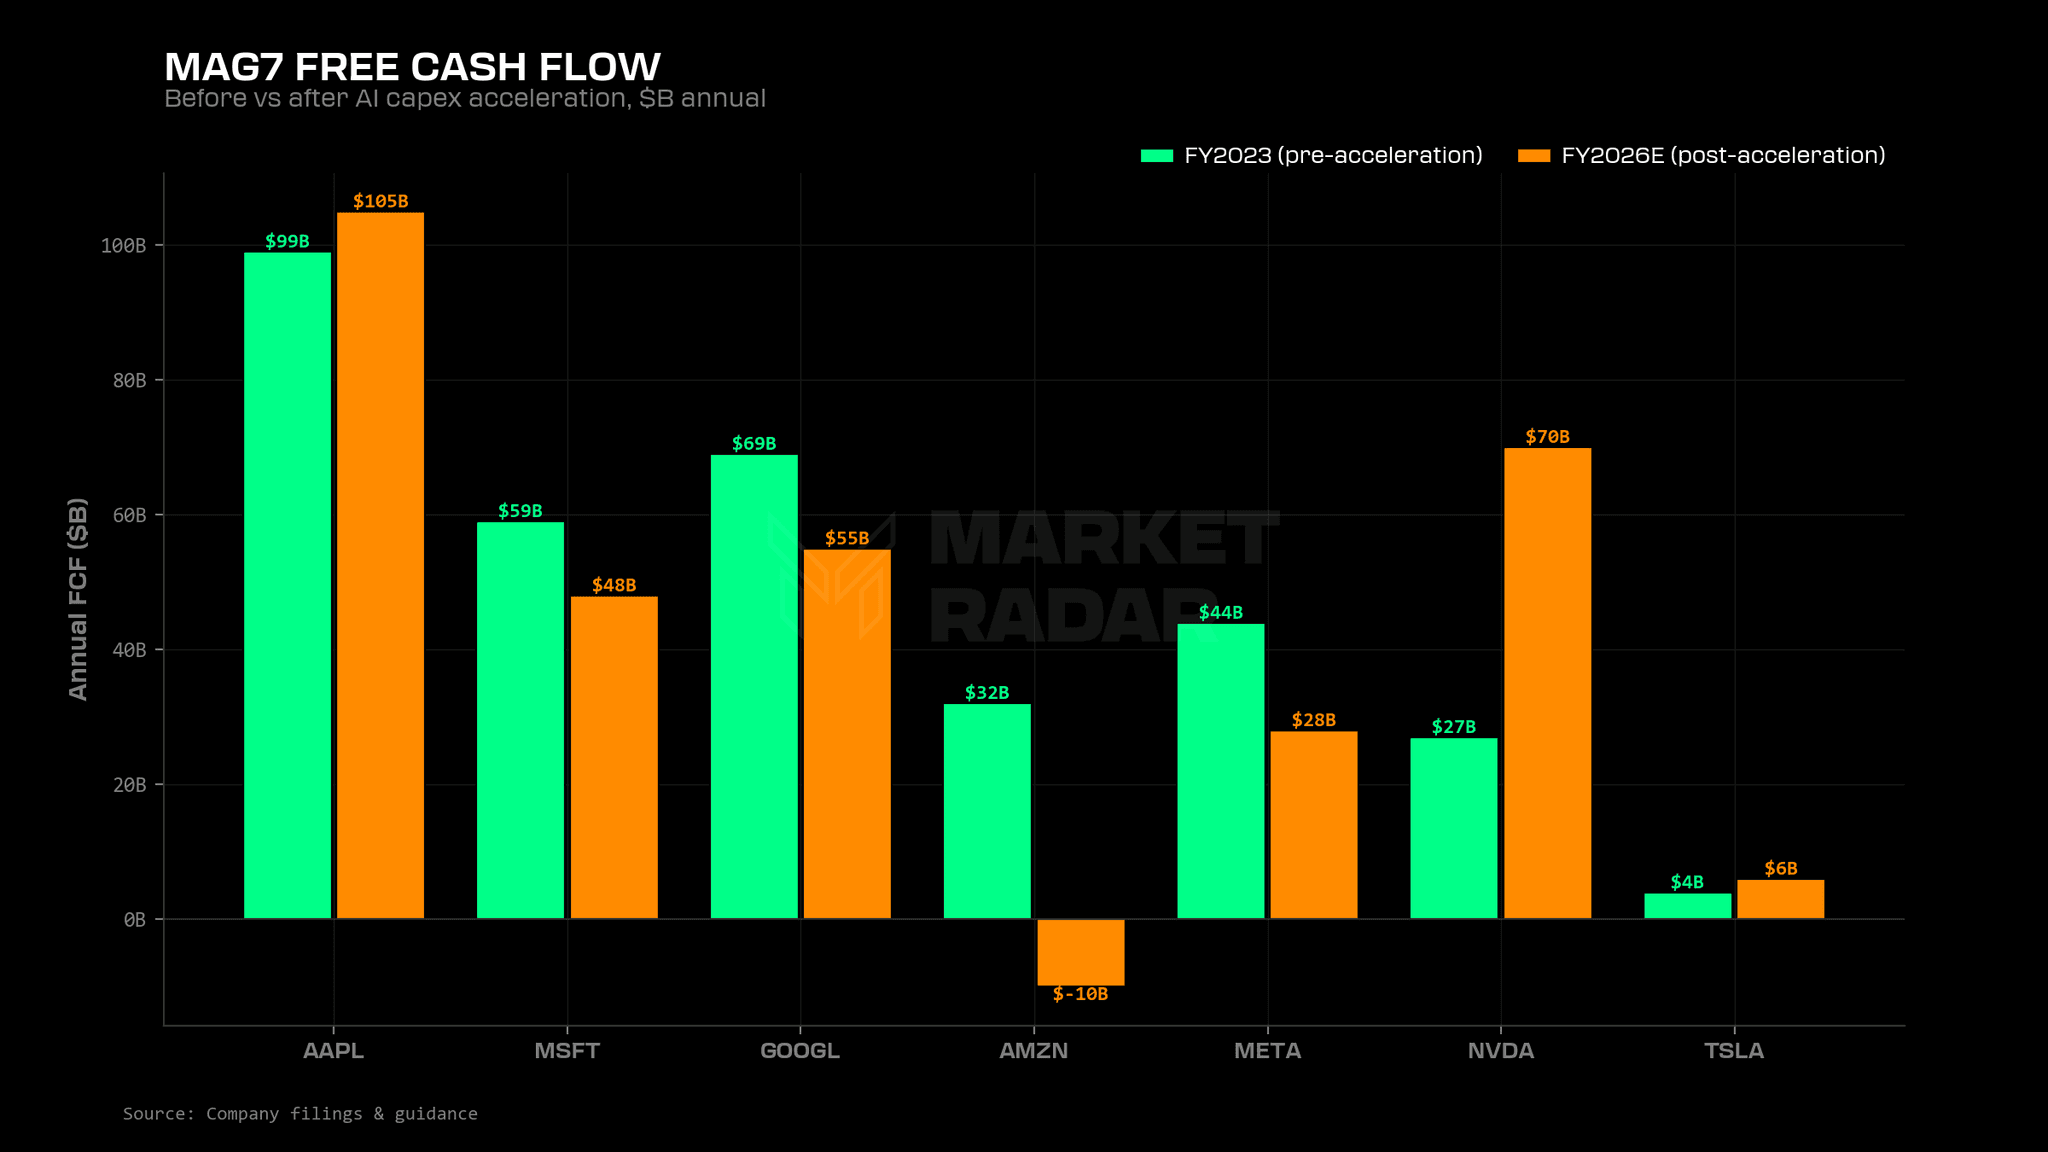Click the NVDA green FY2023 bar

pos(1454,828)
